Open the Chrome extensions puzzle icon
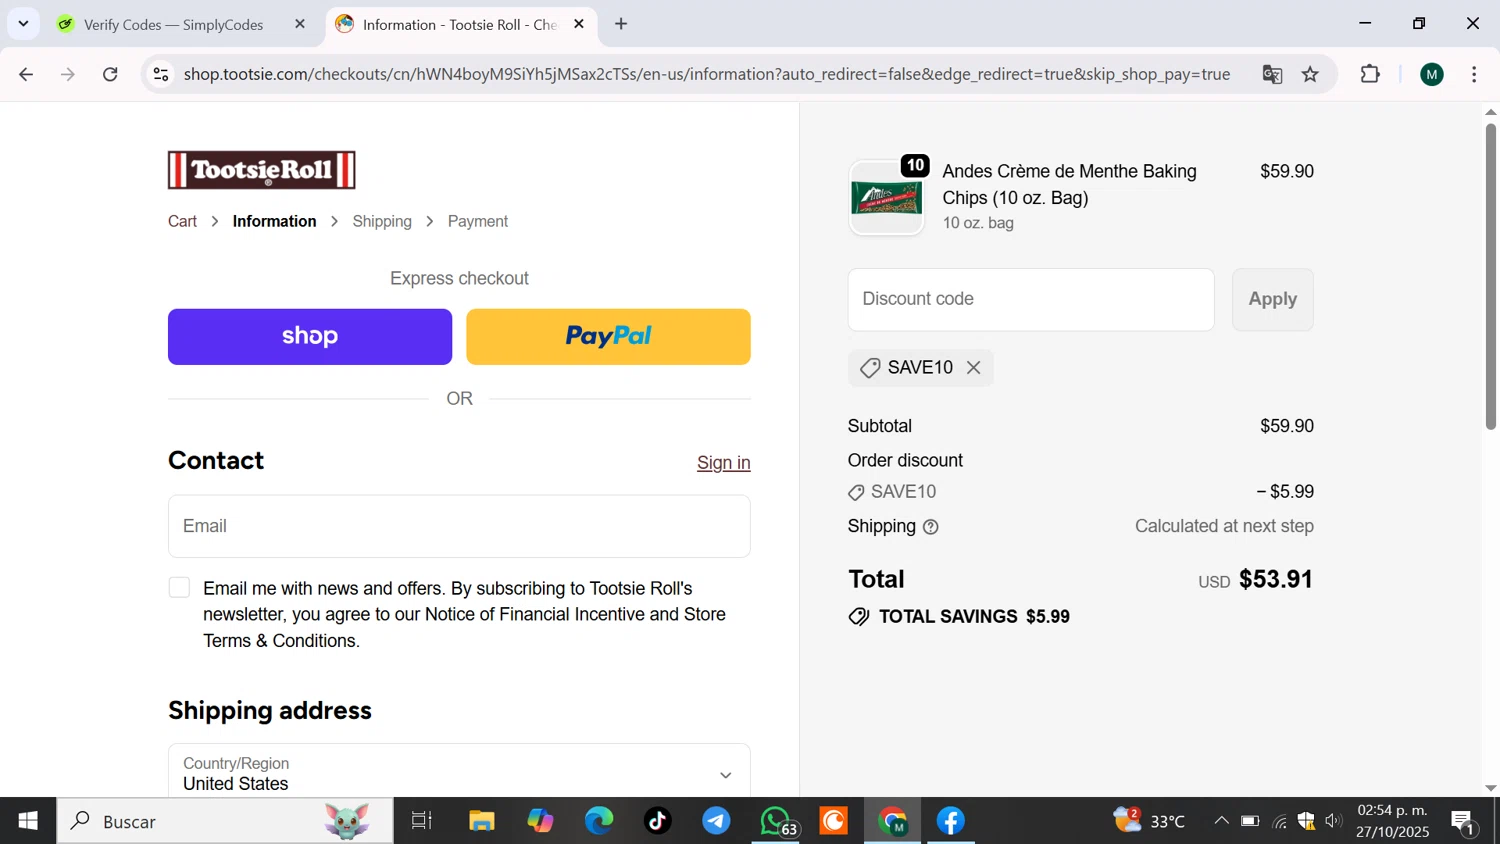Image resolution: width=1500 pixels, height=844 pixels. (x=1370, y=74)
